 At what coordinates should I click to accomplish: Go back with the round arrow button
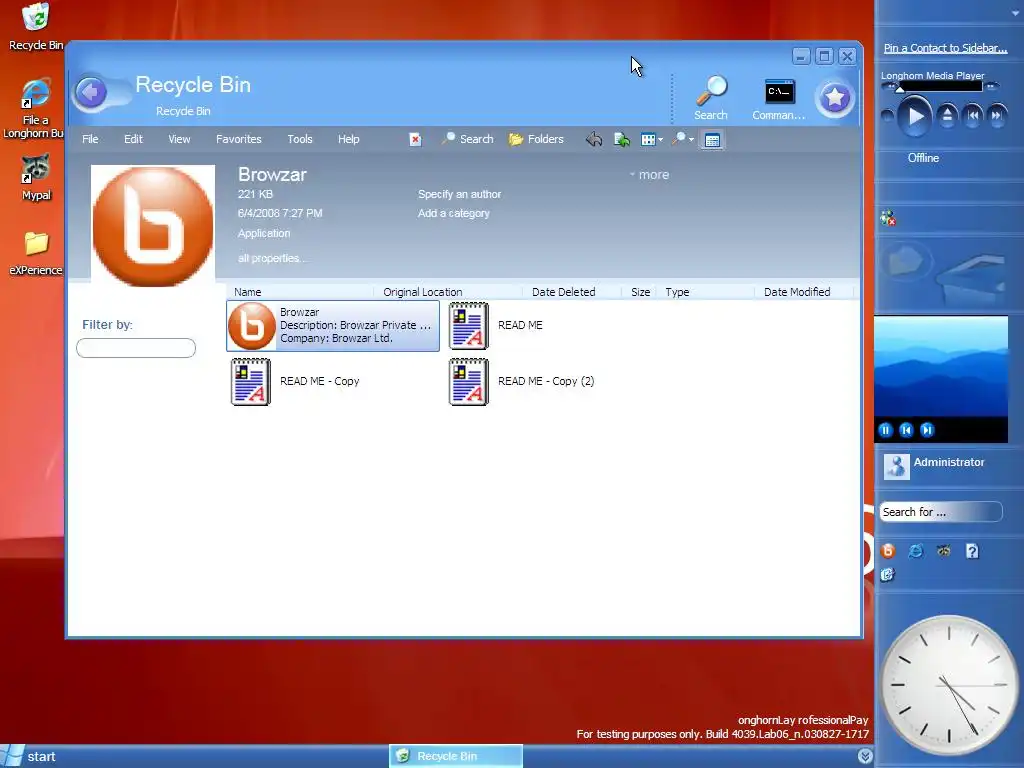click(x=91, y=92)
